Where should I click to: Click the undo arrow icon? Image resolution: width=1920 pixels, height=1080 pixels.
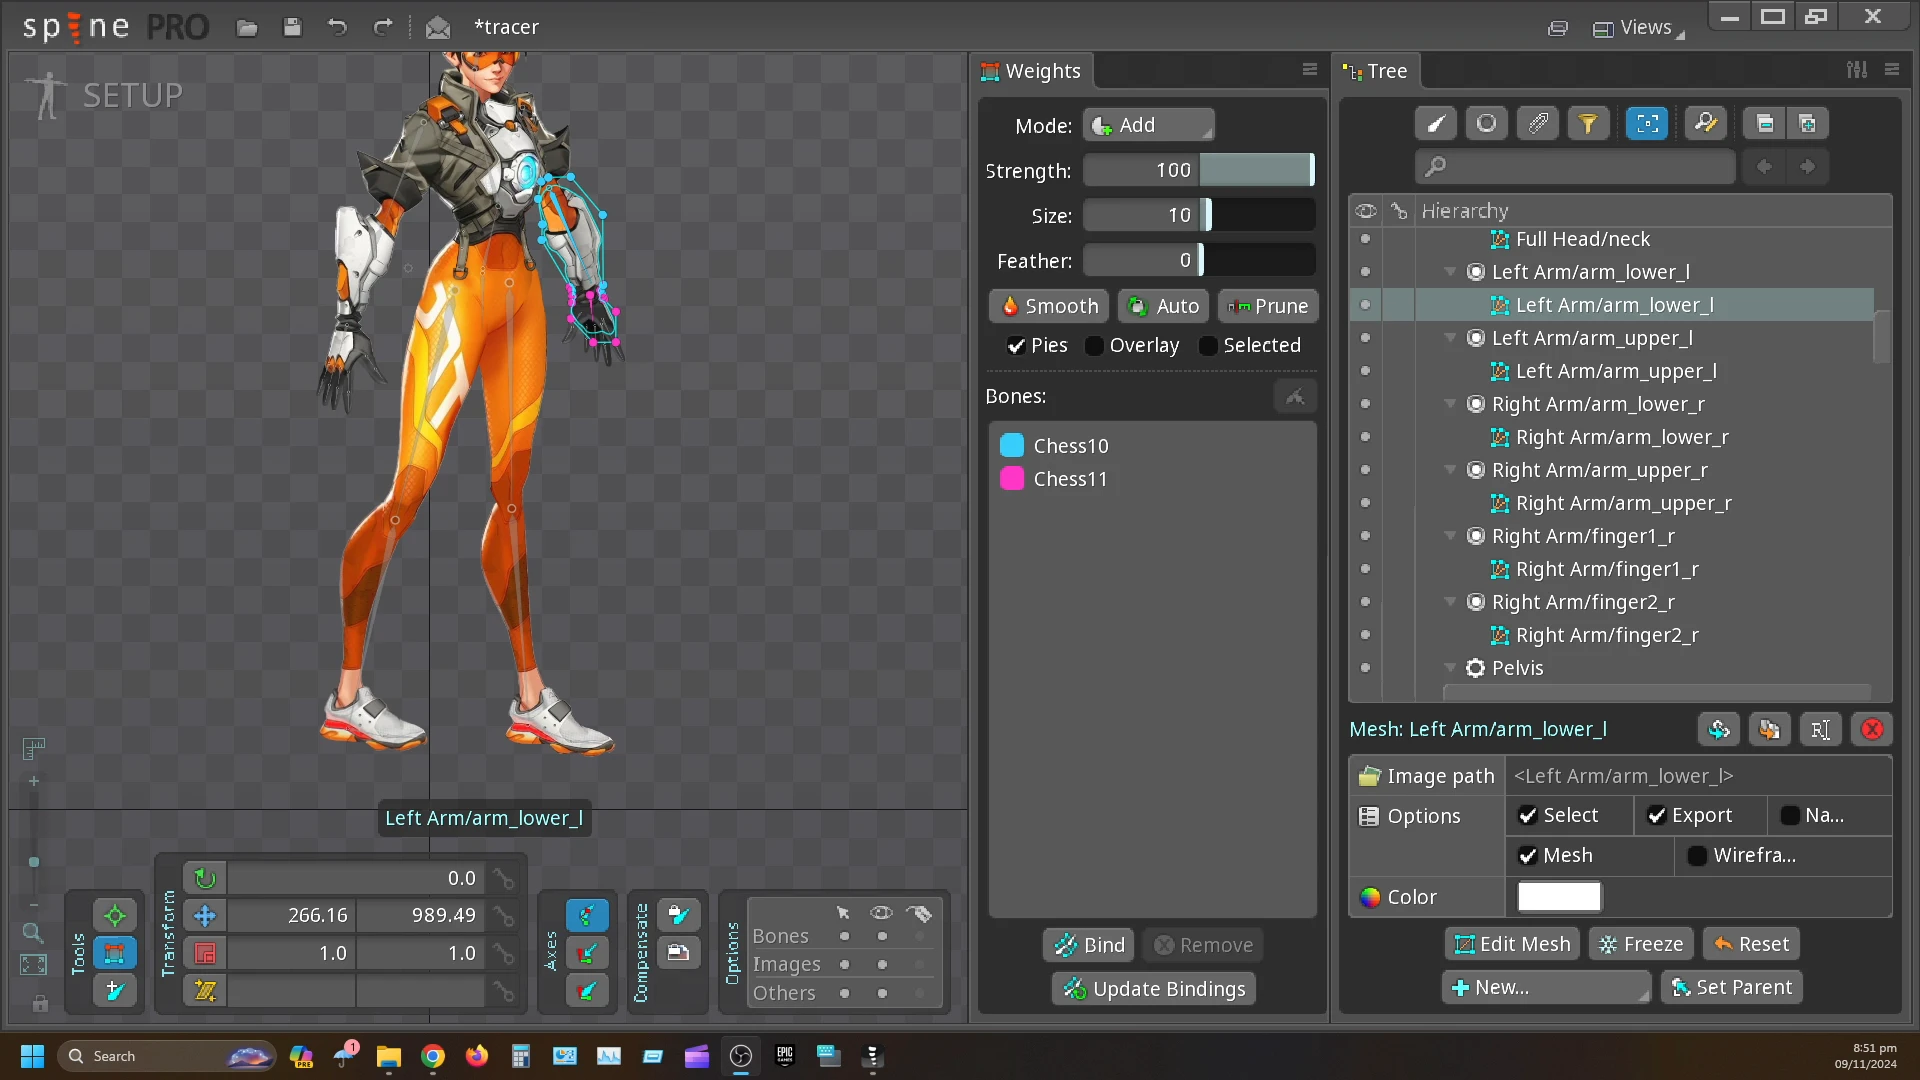337,27
